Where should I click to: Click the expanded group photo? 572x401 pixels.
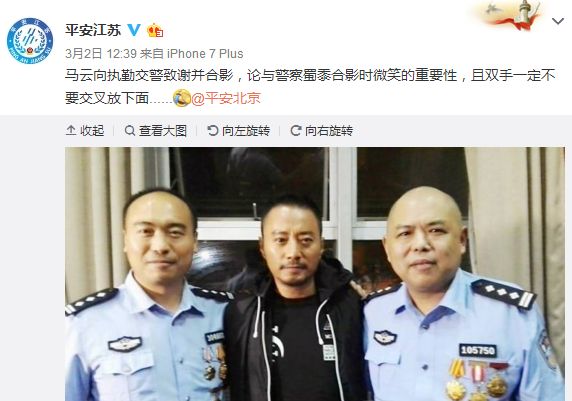pyautogui.click(x=315, y=274)
